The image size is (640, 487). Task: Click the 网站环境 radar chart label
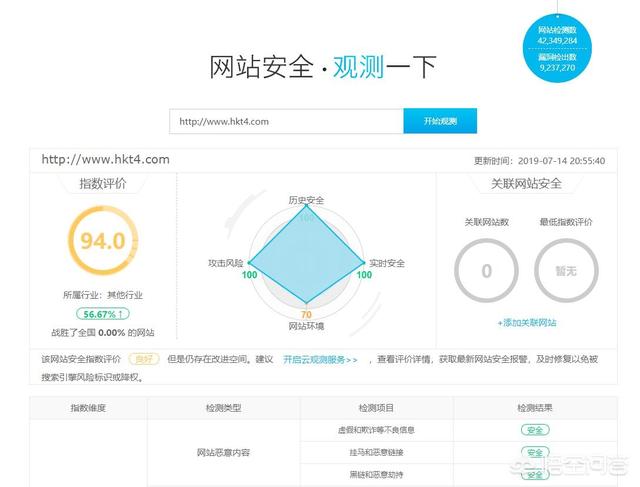[x=306, y=326]
